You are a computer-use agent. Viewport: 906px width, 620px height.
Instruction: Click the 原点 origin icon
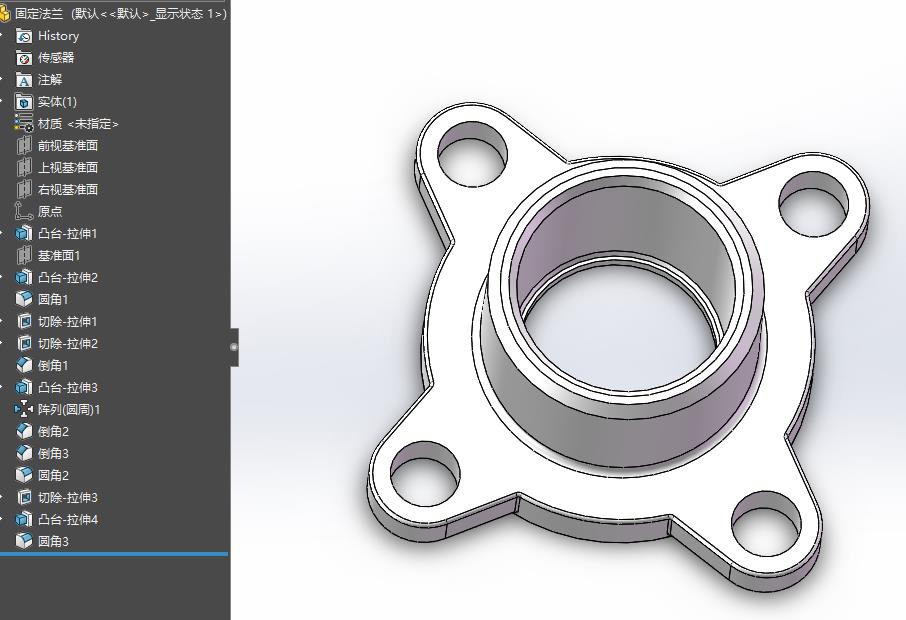tap(24, 211)
